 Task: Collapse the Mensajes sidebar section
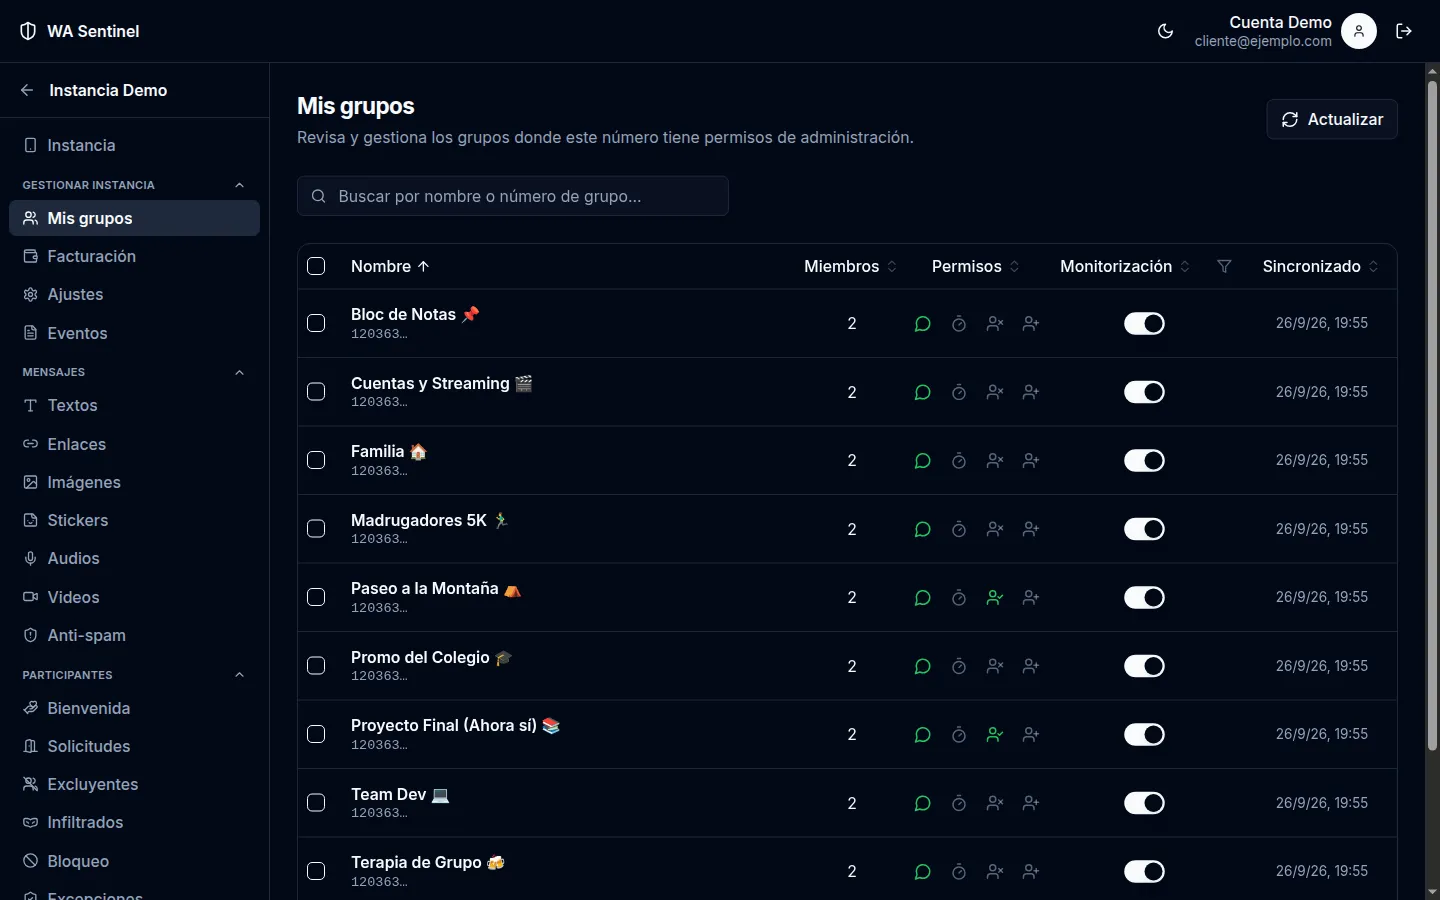coord(239,373)
